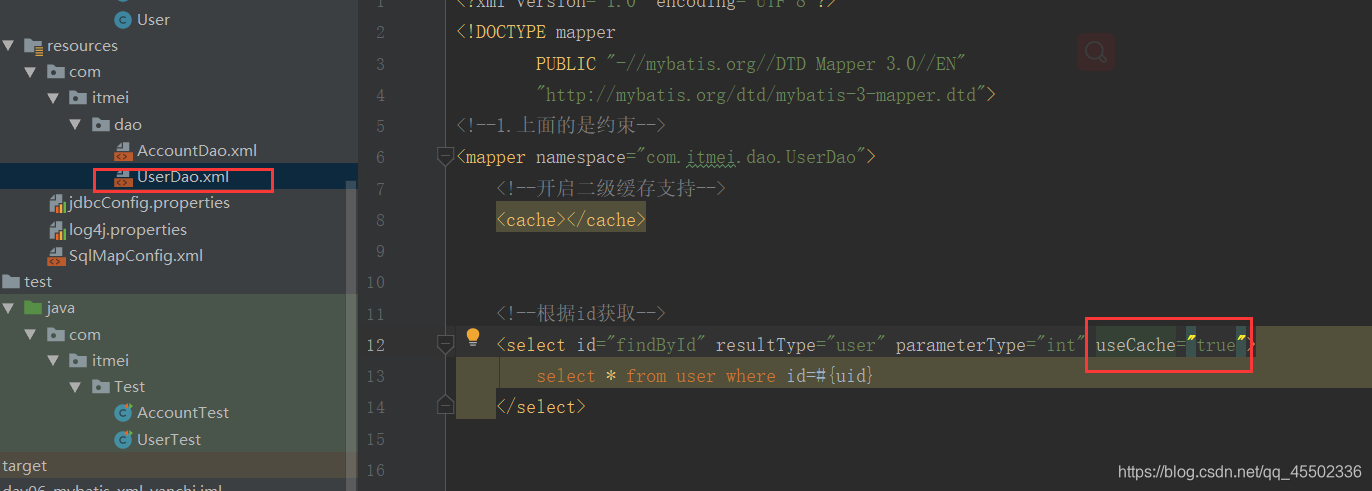Image resolution: width=1372 pixels, height=491 pixels.
Task: Open jdbcConfig.properties file
Action: 149,203
